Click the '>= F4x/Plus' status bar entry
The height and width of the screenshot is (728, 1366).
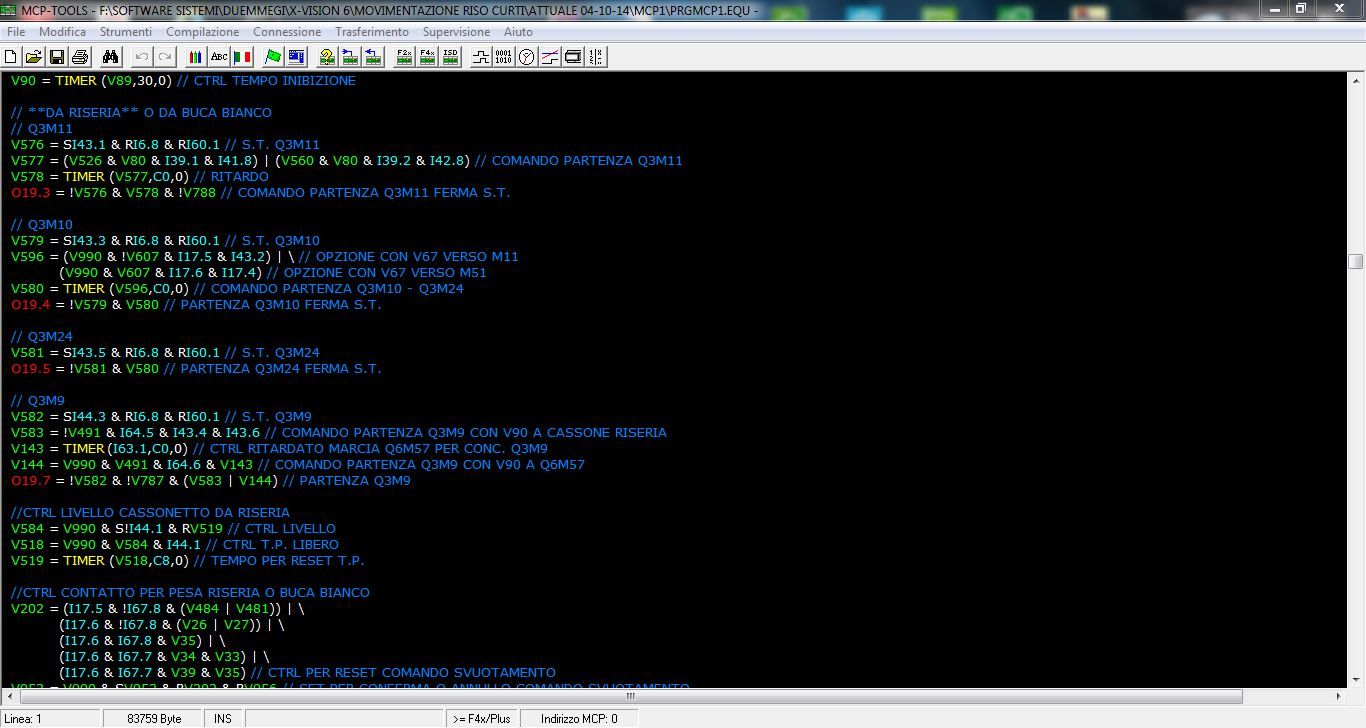(484, 718)
